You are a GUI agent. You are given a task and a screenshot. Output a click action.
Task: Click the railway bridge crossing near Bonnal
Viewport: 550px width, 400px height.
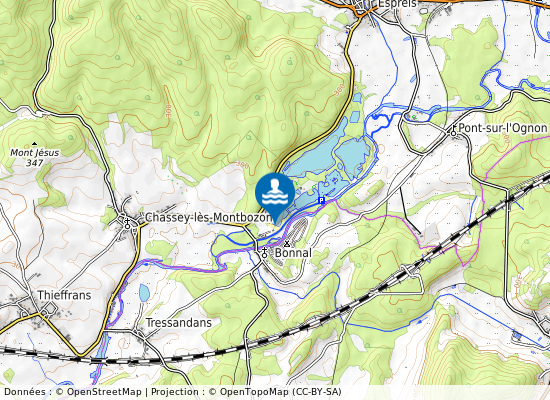(409, 271)
